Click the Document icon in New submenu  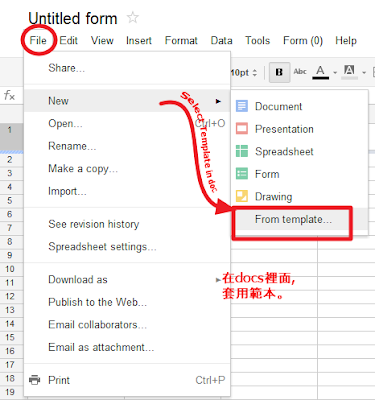click(242, 106)
